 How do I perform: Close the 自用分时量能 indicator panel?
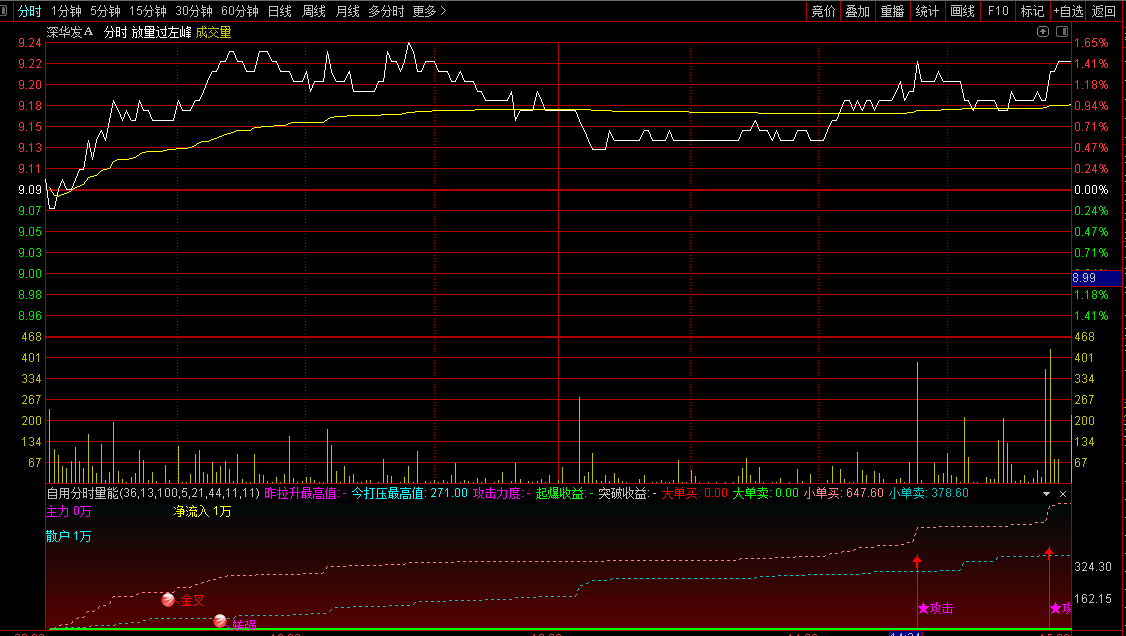1063,494
